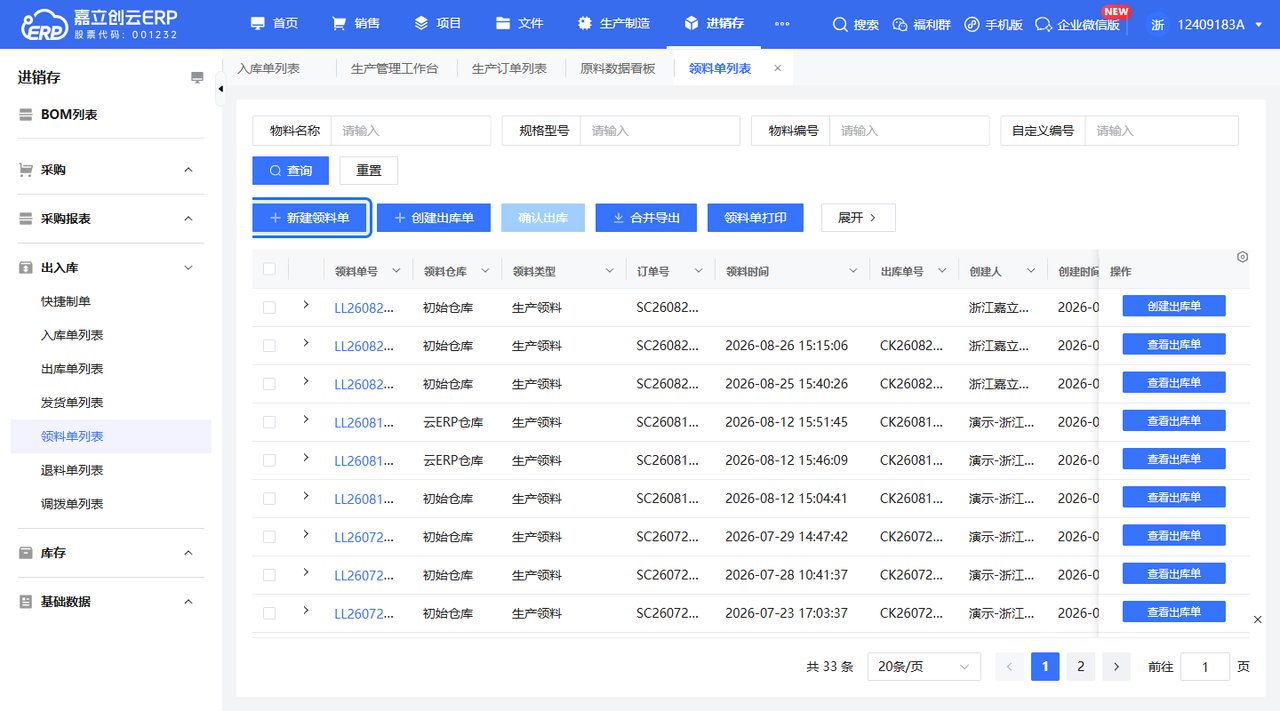Expand the 库存 sidebar section

(188, 553)
